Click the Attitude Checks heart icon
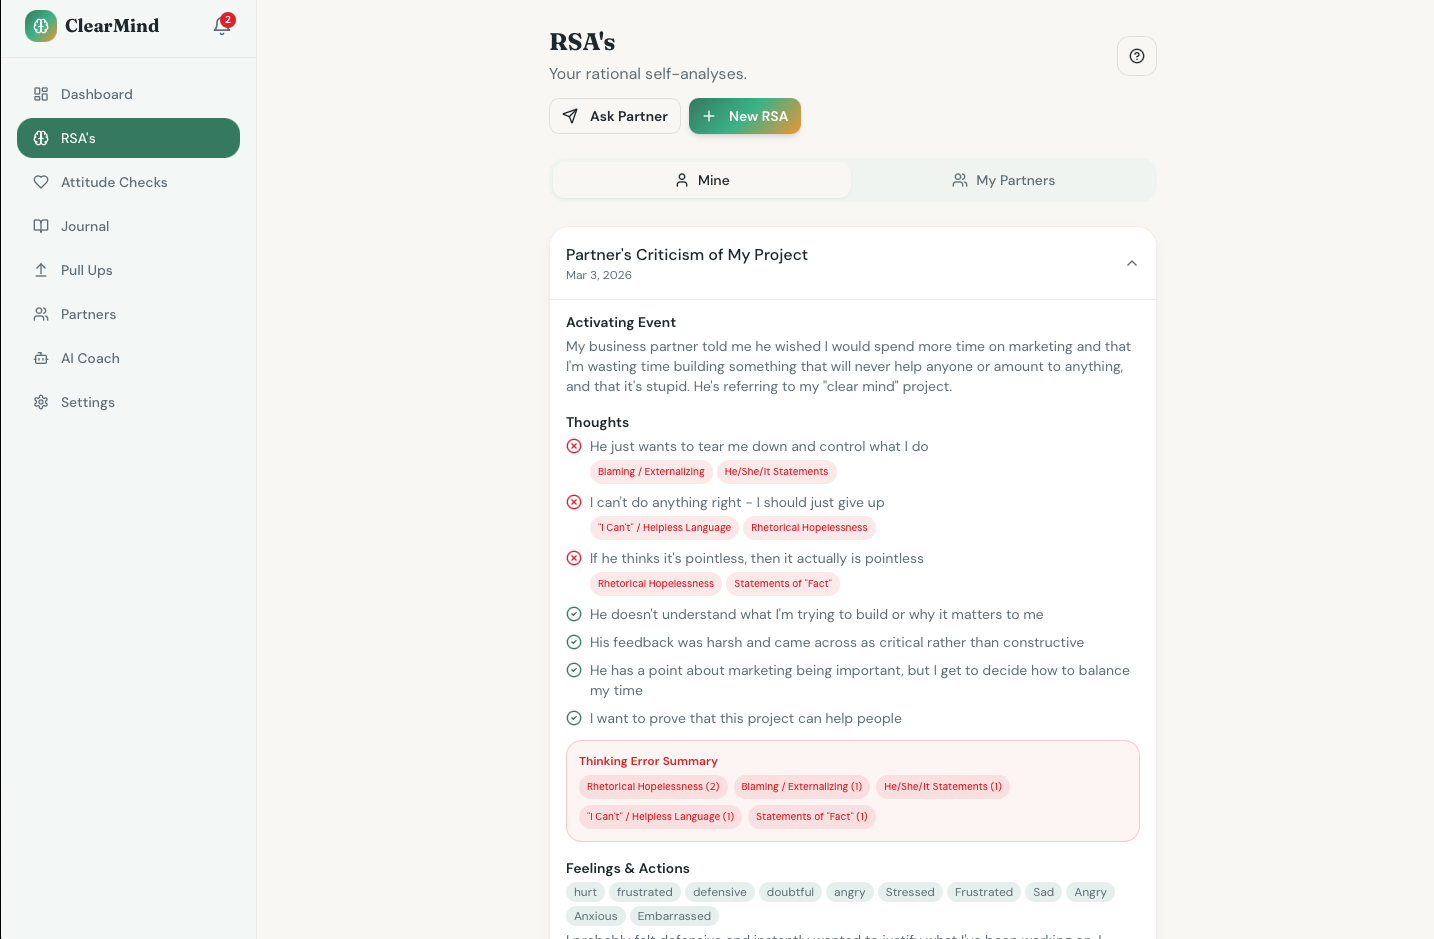Image resolution: width=1434 pixels, height=939 pixels. 41,182
